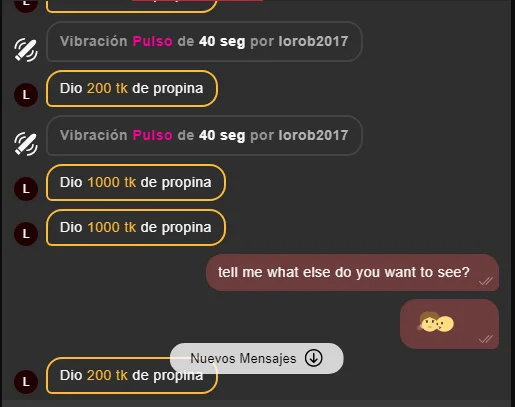Click the L avatar beside the first 1000 tk tip

(26, 189)
